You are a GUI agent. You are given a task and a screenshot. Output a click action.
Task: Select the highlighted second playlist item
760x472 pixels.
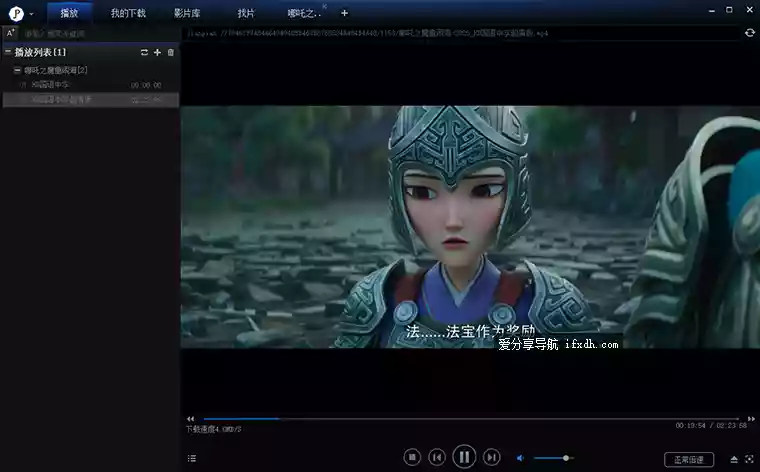(91, 100)
